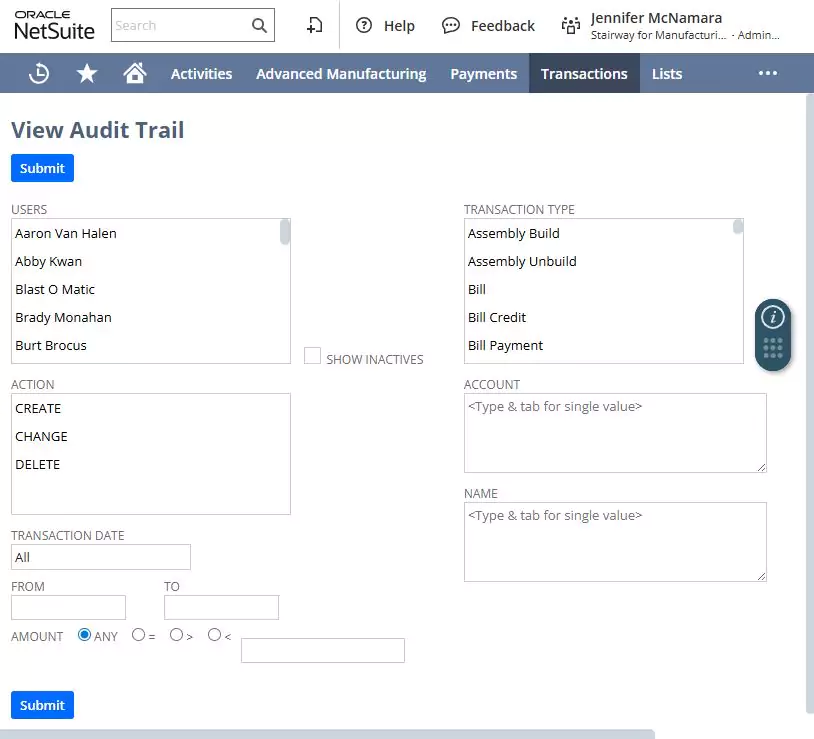
Task: Open the Transactions menu
Action: coord(584,74)
